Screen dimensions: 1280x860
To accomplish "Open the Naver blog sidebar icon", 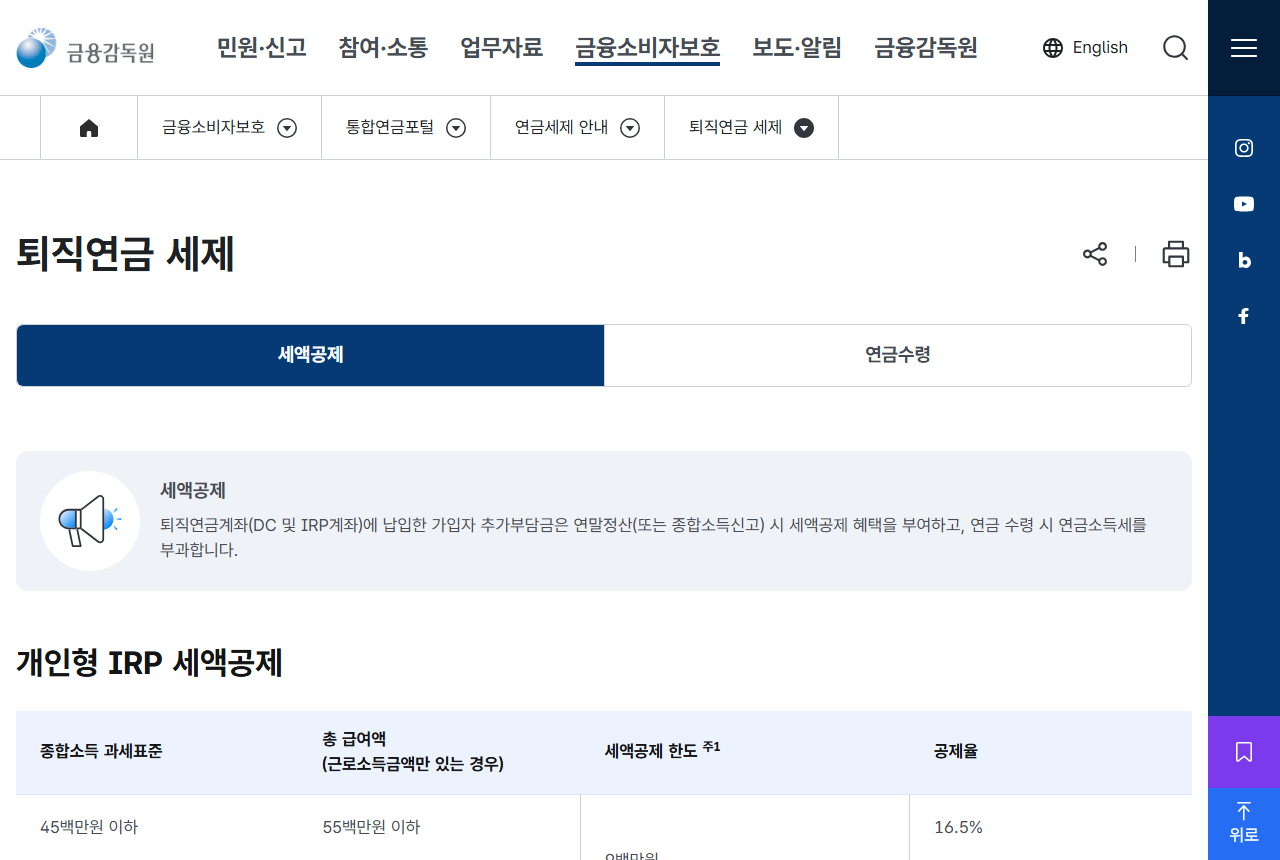I will [x=1244, y=260].
